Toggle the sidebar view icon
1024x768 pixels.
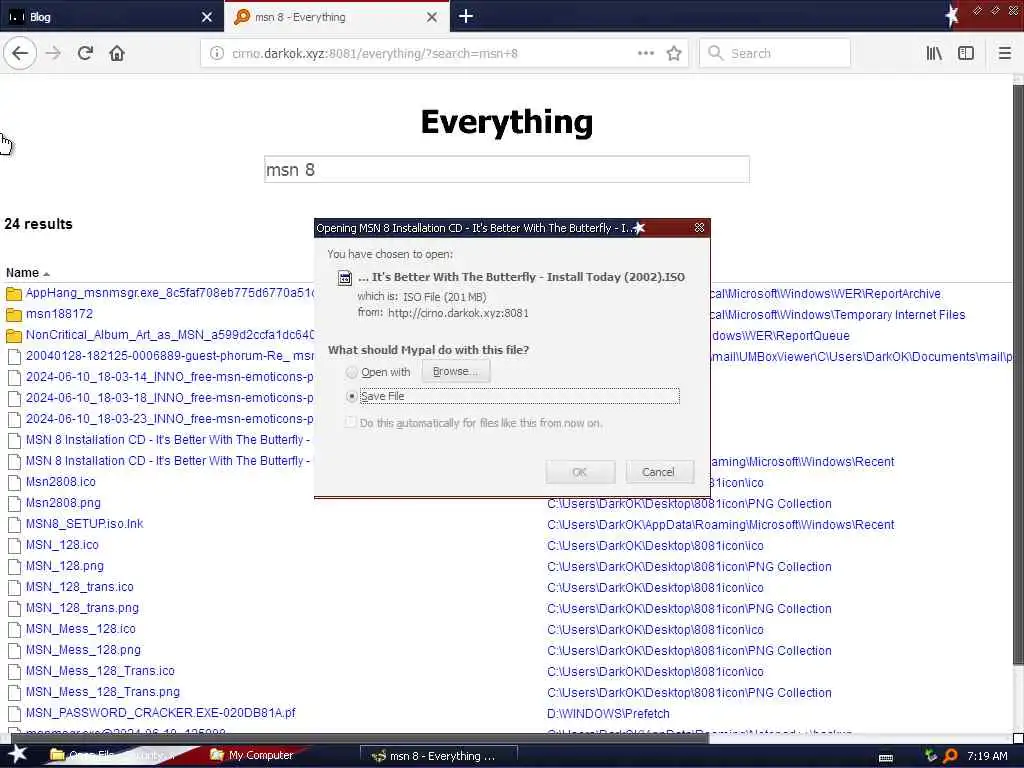(x=966, y=53)
